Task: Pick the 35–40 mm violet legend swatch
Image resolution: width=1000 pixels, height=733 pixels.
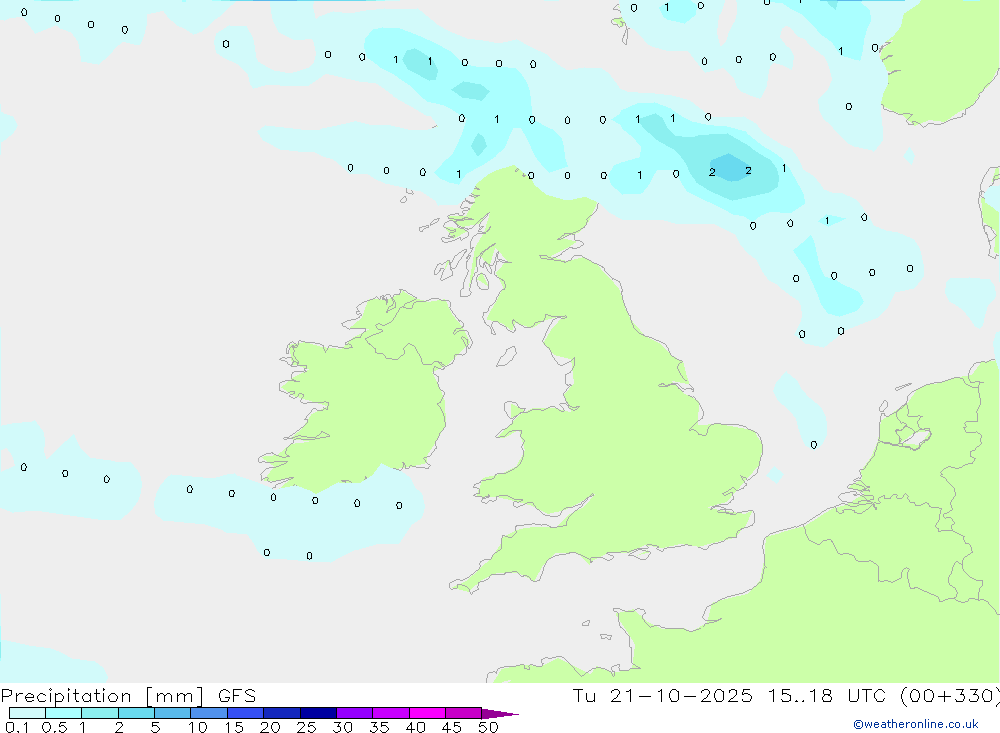Action: [x=391, y=713]
